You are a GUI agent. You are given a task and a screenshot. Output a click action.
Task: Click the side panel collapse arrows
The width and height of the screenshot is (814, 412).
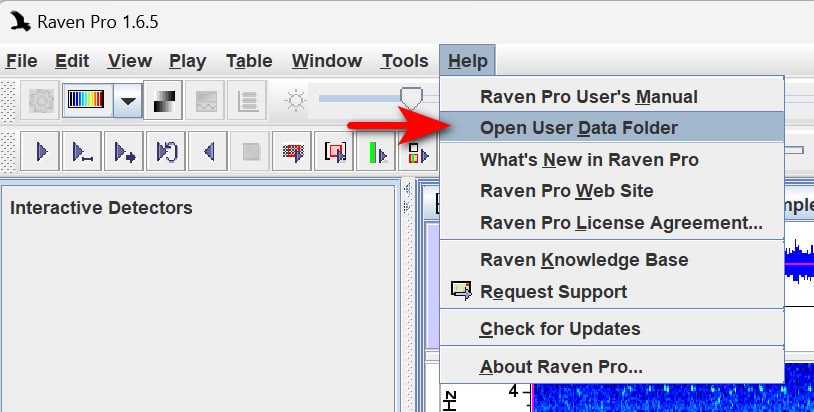point(408,198)
